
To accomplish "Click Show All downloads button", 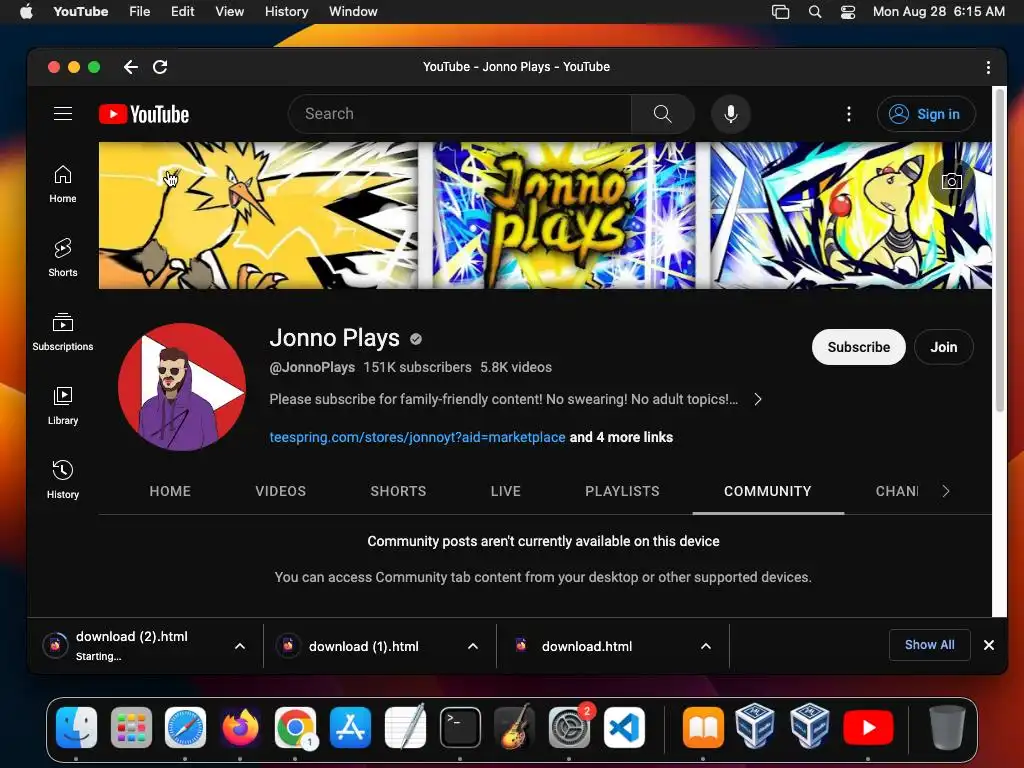I will point(929,645).
